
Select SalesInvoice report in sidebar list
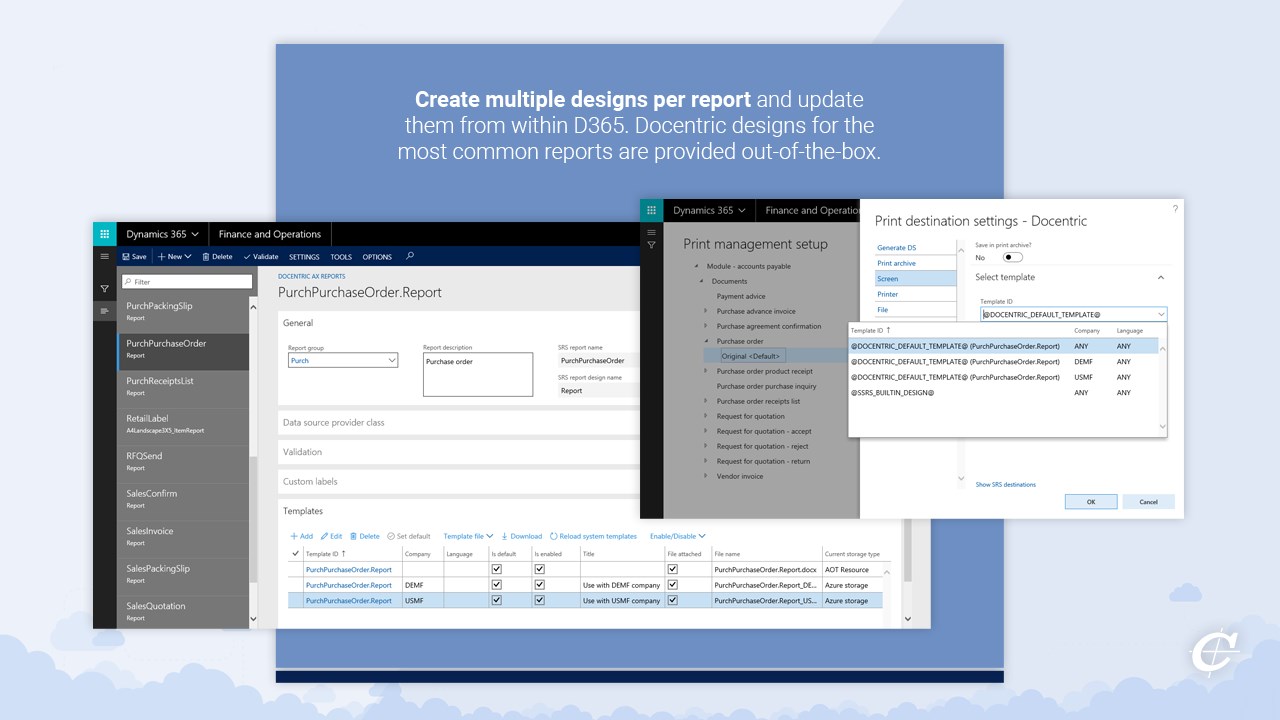tap(183, 536)
